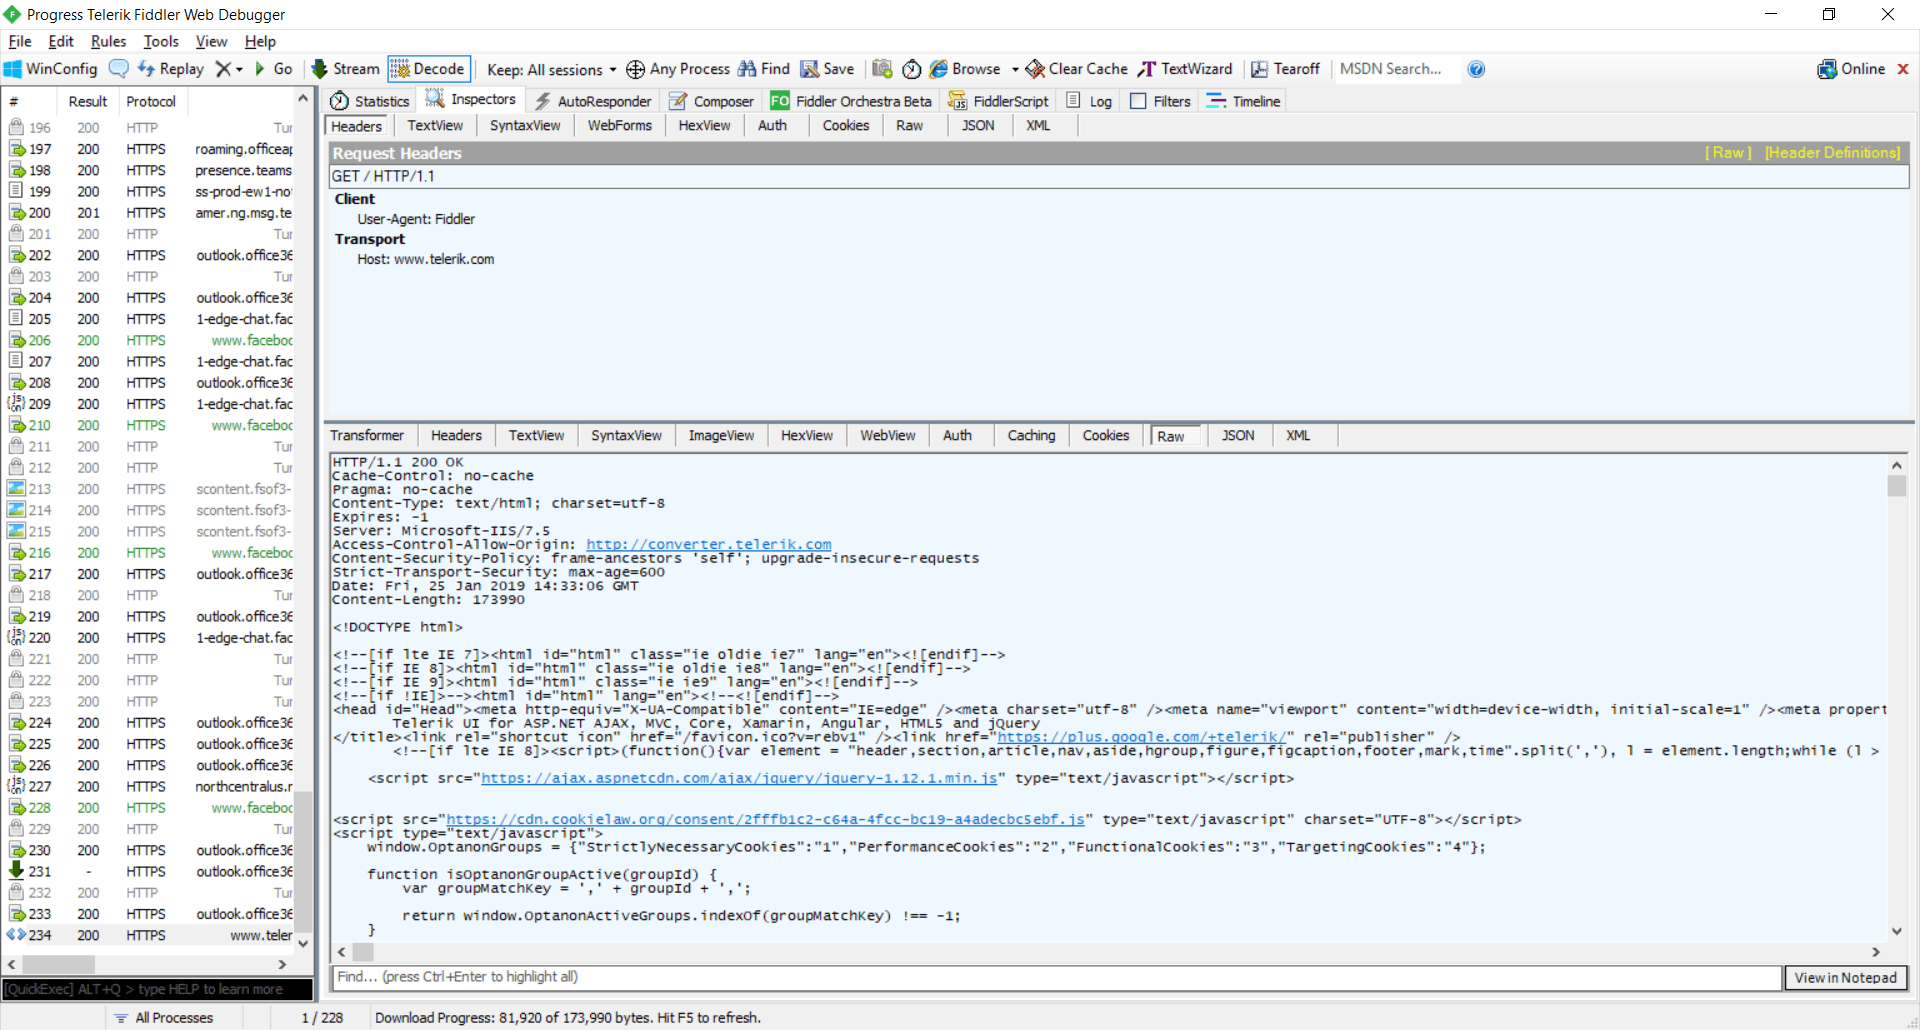Click the response vertical scrollbar thumb
Viewport: 1920px width, 1030px height.
pyautogui.click(x=1896, y=486)
